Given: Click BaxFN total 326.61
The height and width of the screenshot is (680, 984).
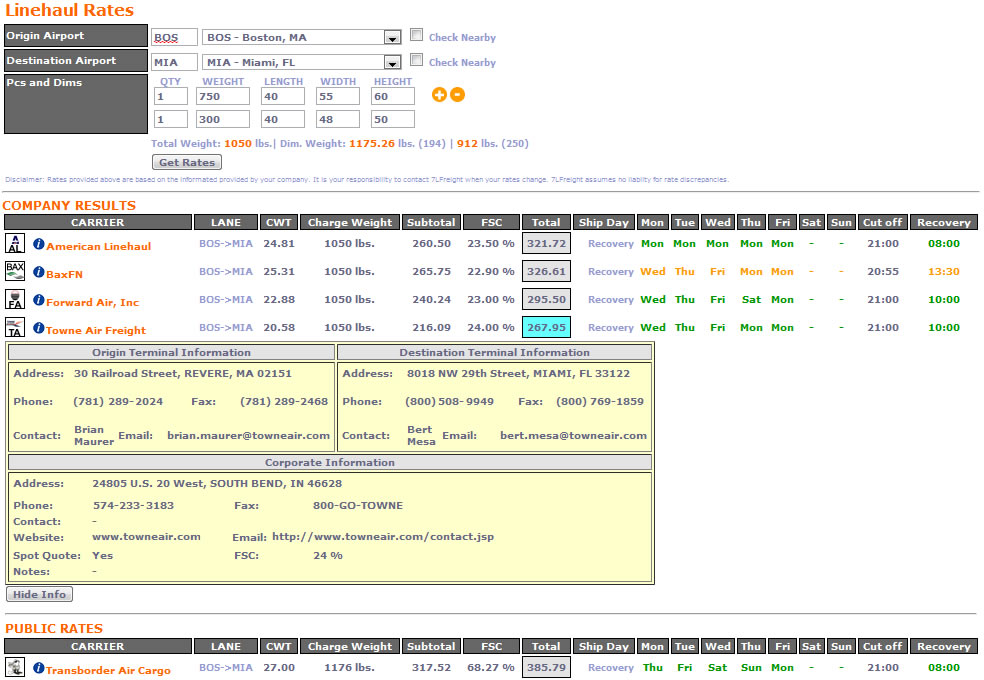Looking at the screenshot, I should [x=547, y=272].
